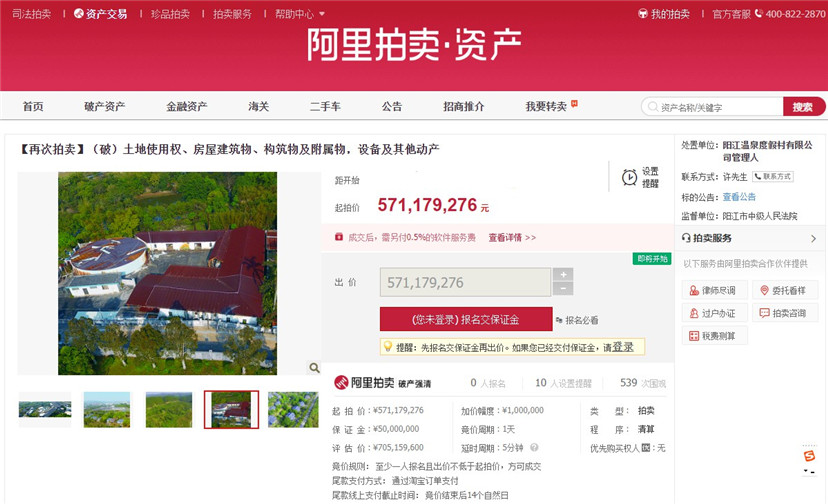Open the 公告 navigation tab
828x504 pixels.
point(392,107)
